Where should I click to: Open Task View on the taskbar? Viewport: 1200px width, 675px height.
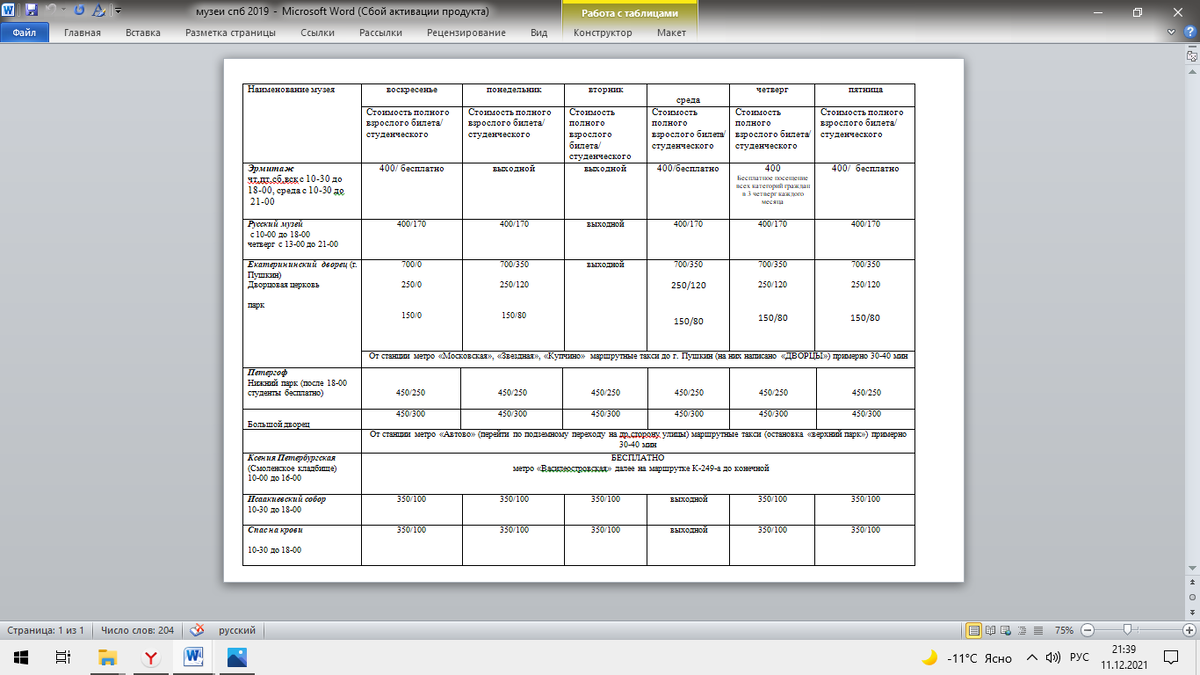point(62,657)
